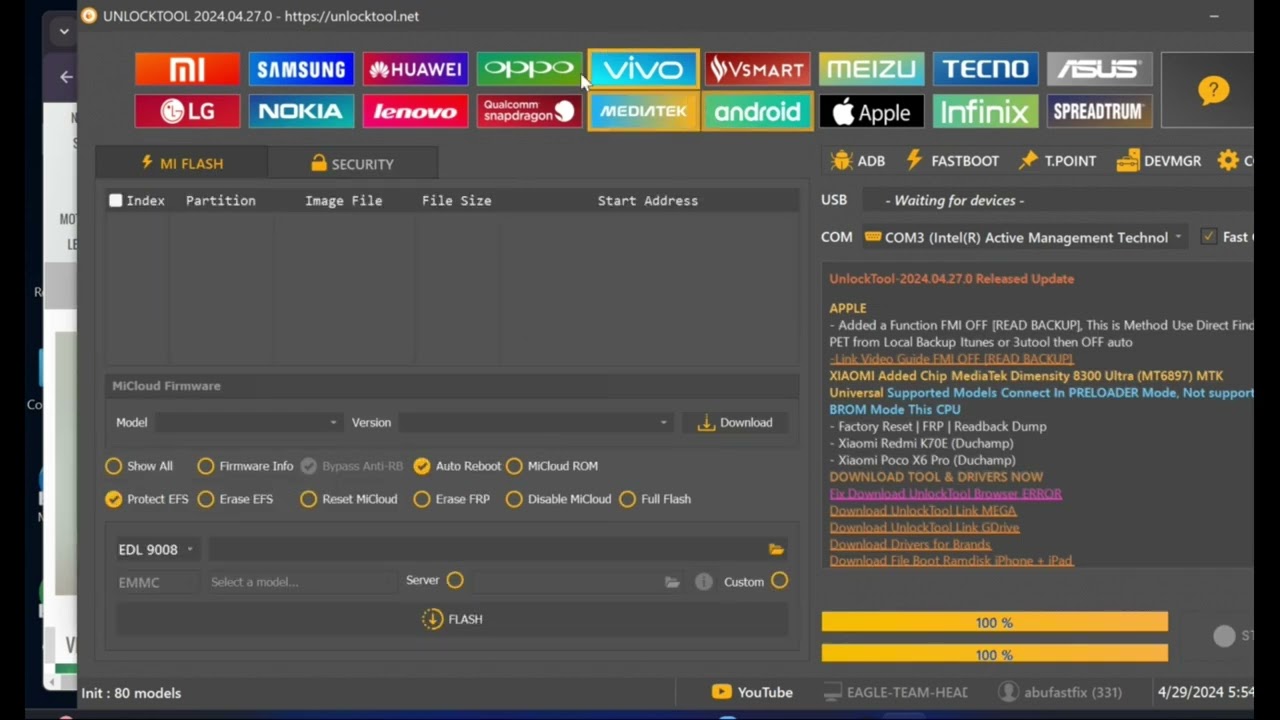Open the 'Link Video Guide FMI OFF' link
Image resolution: width=1280 pixels, height=720 pixels.
click(951, 358)
